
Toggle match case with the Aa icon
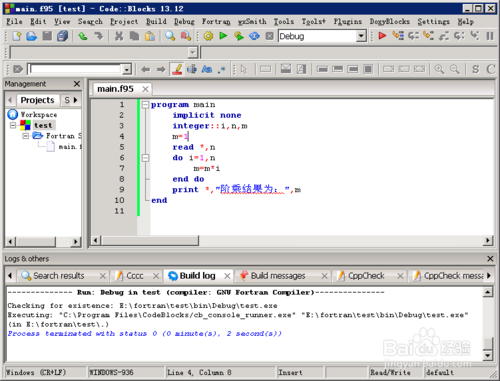point(207,69)
